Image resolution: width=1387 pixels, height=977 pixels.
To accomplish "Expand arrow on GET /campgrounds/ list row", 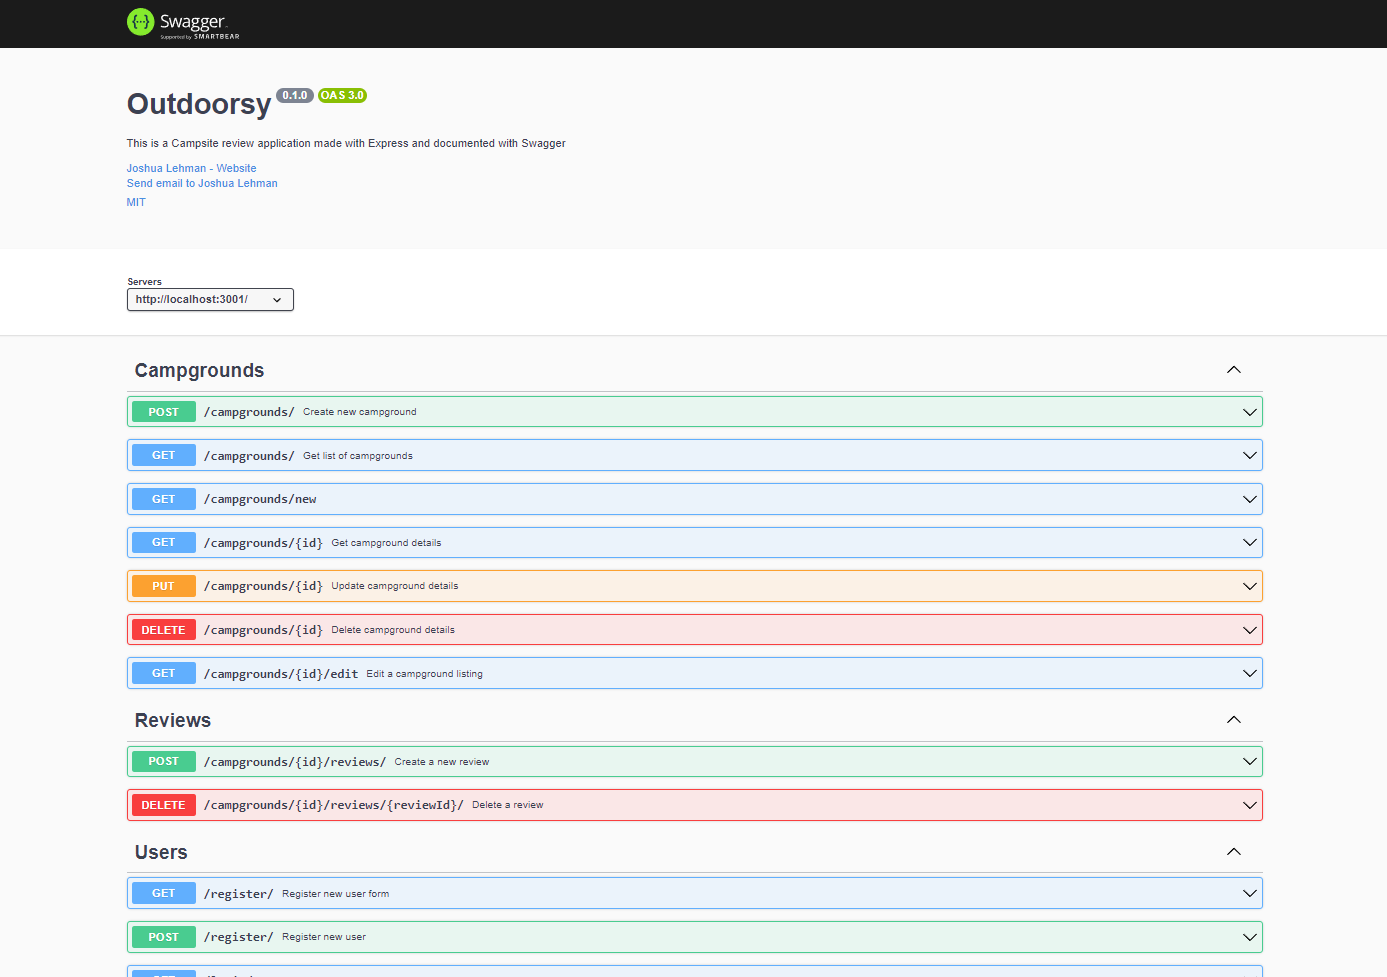I will (x=1249, y=455).
